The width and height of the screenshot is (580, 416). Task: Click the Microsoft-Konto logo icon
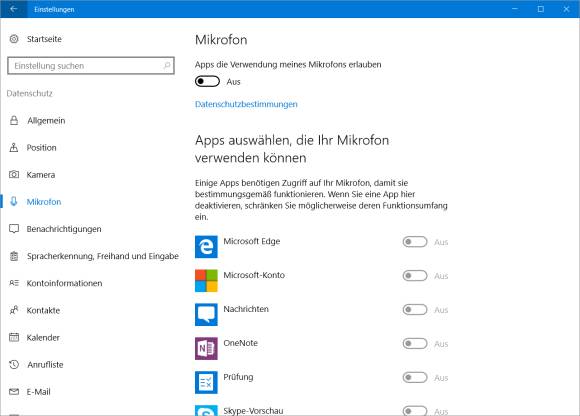(206, 280)
